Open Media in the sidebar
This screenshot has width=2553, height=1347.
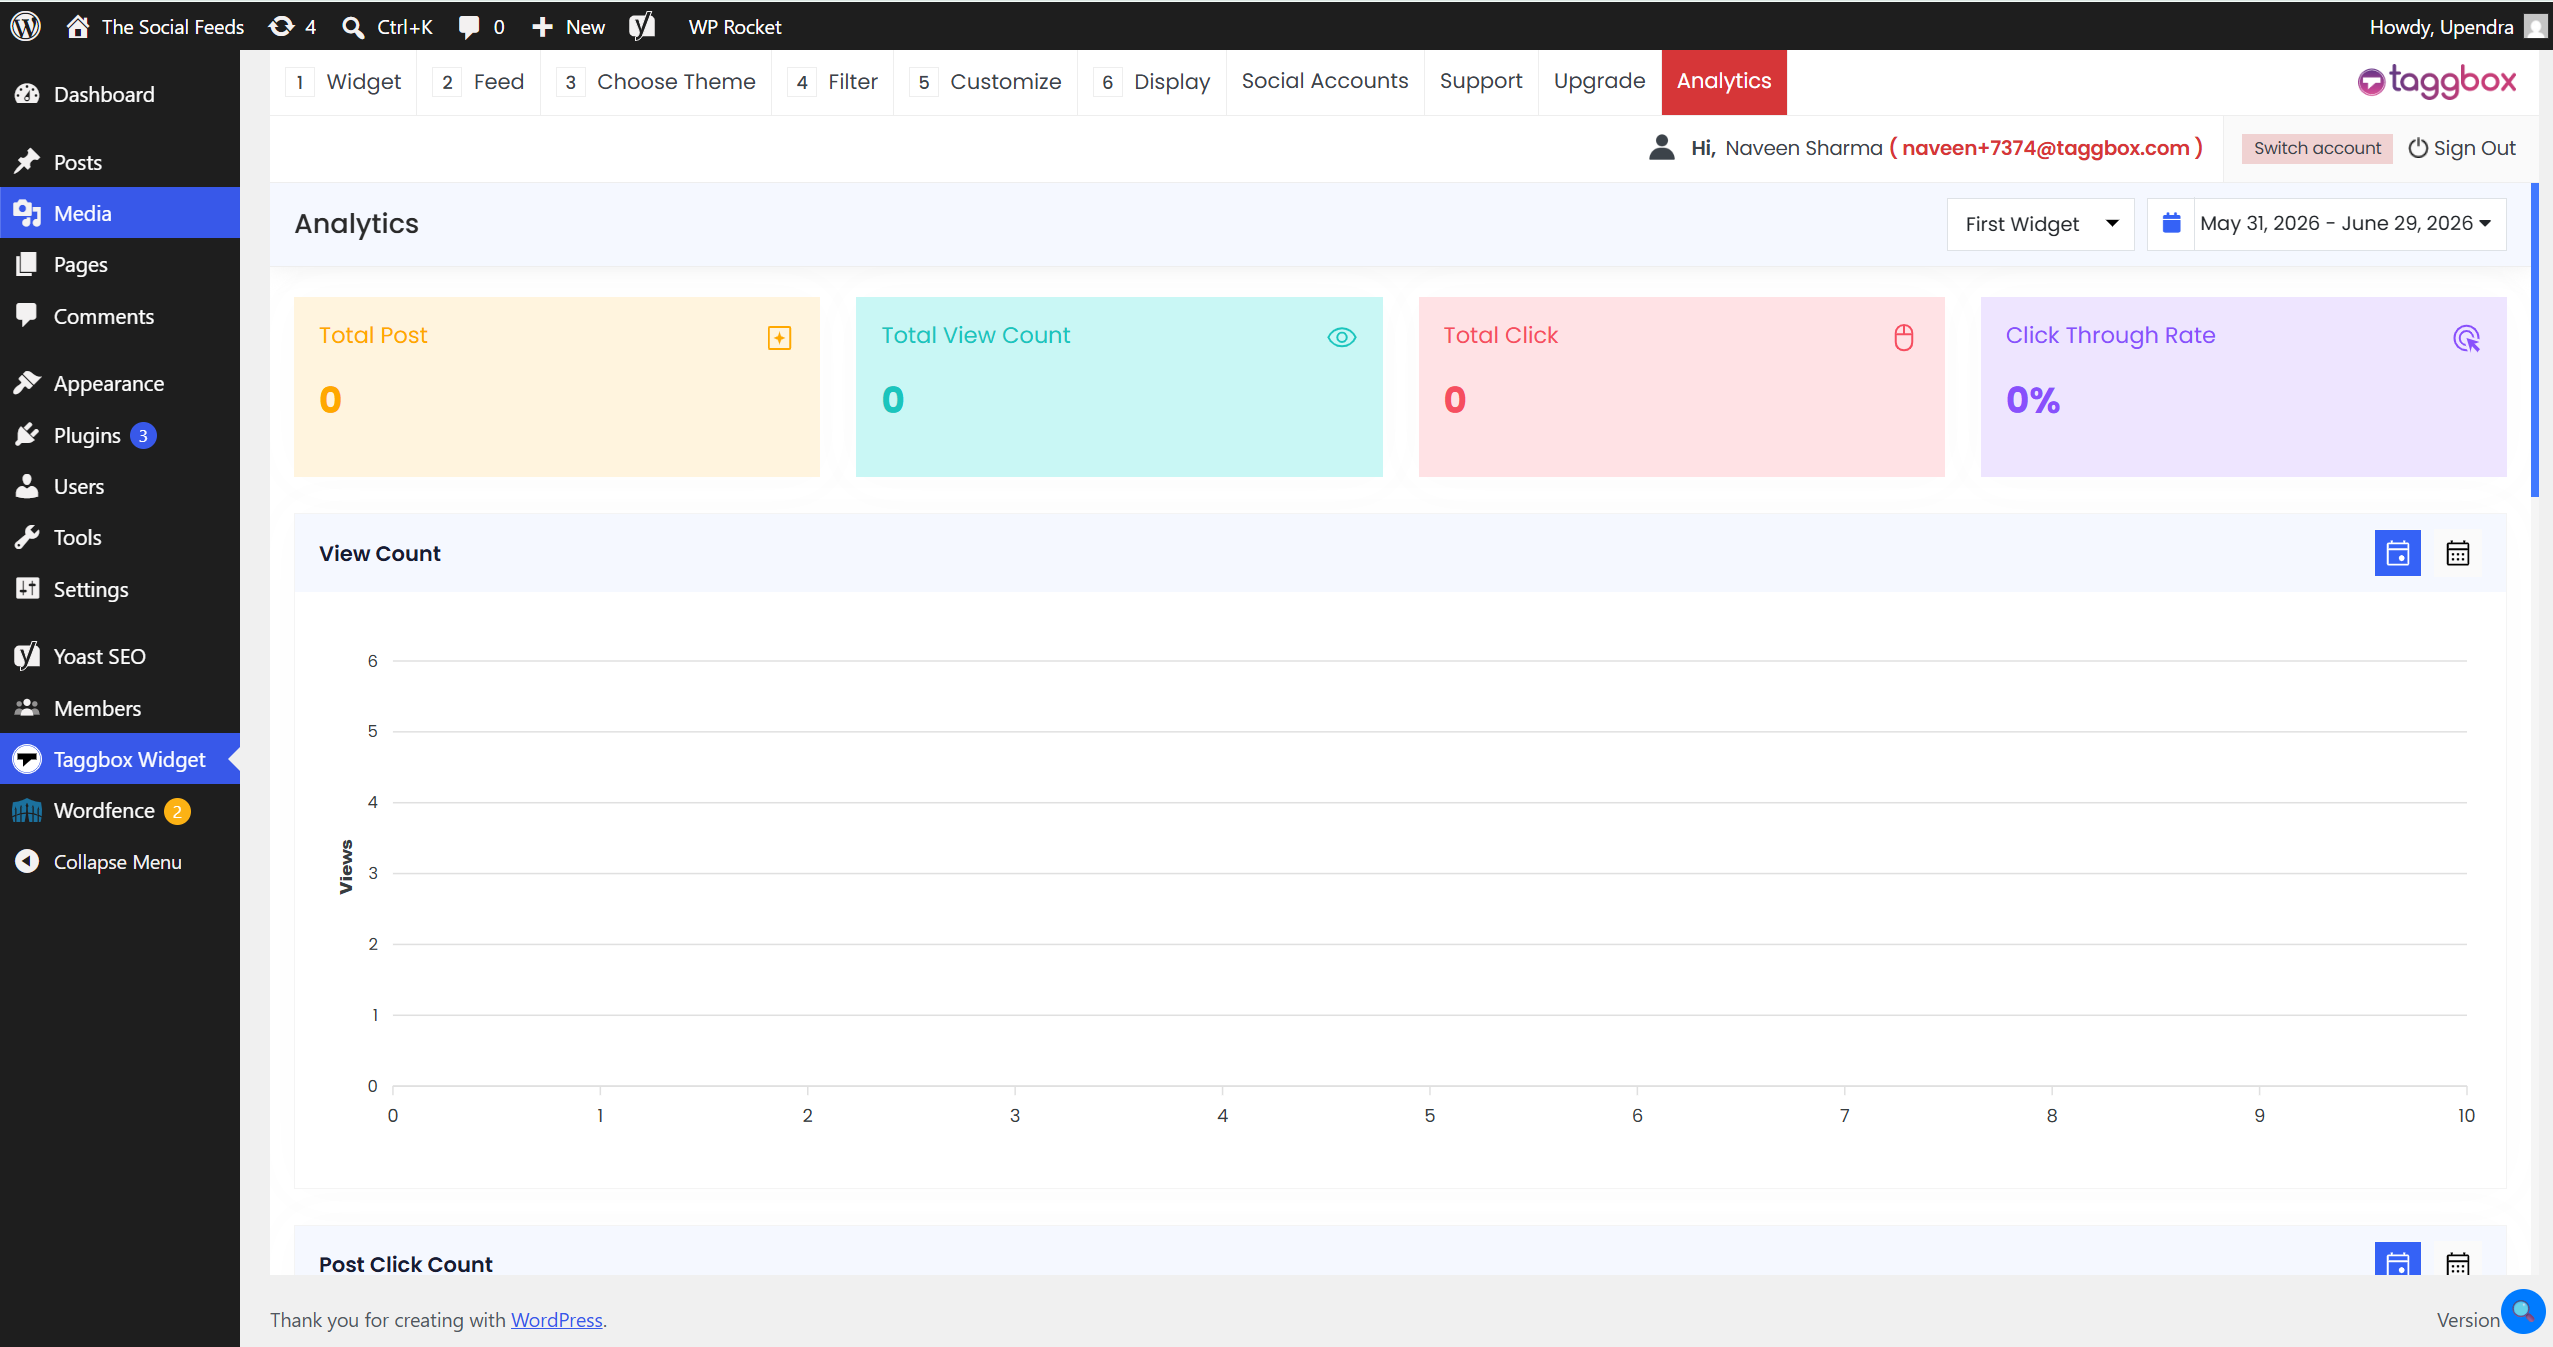[x=120, y=213]
